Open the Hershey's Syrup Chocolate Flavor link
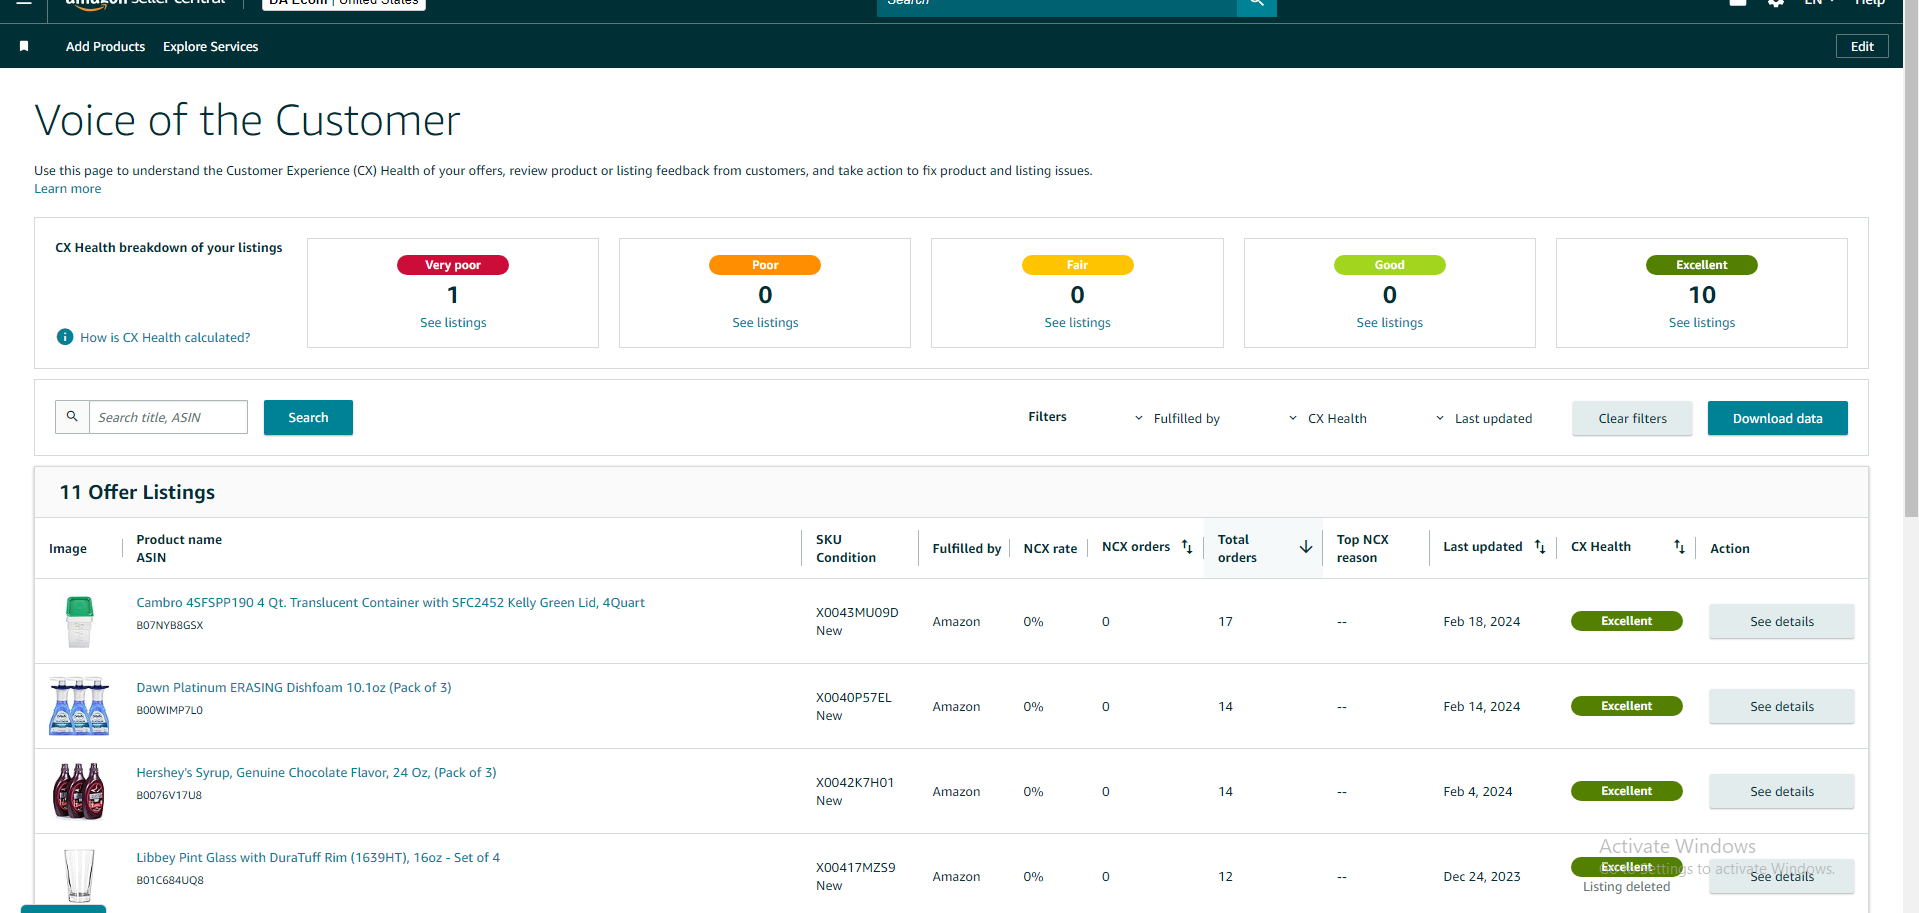The width and height of the screenshot is (1919, 913). pos(316,773)
